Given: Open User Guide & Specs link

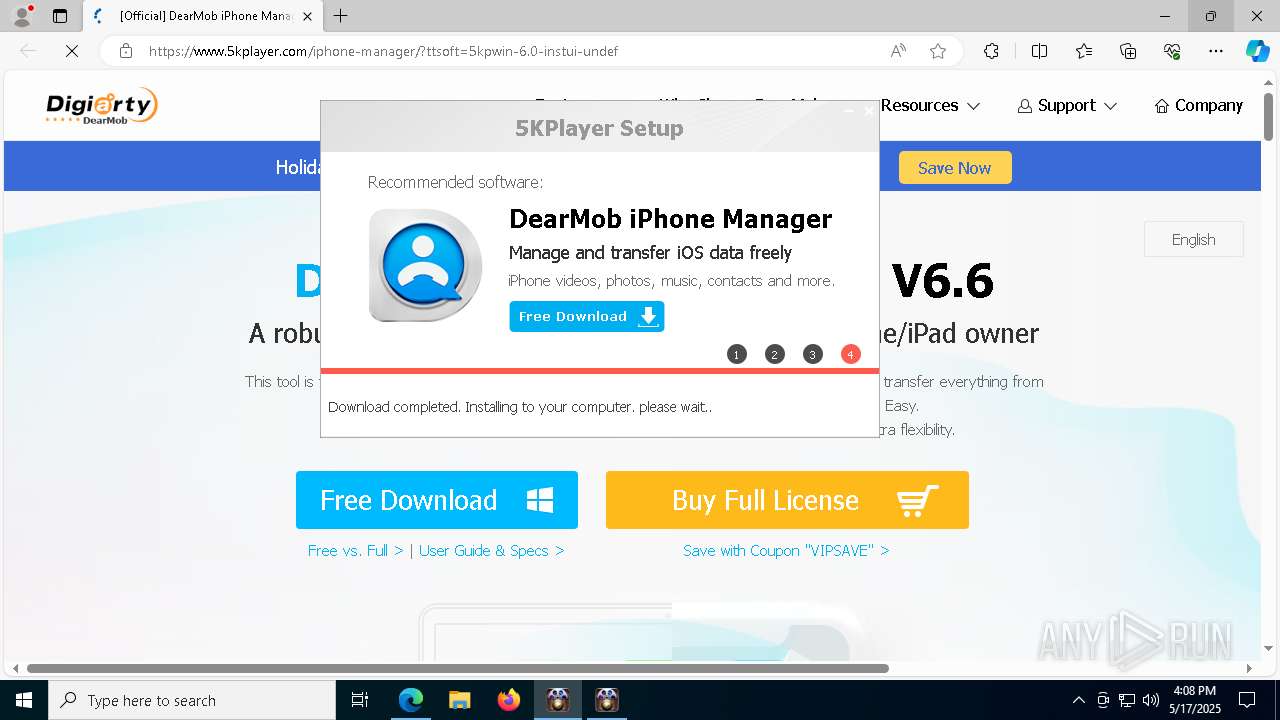Looking at the screenshot, I should click(491, 550).
